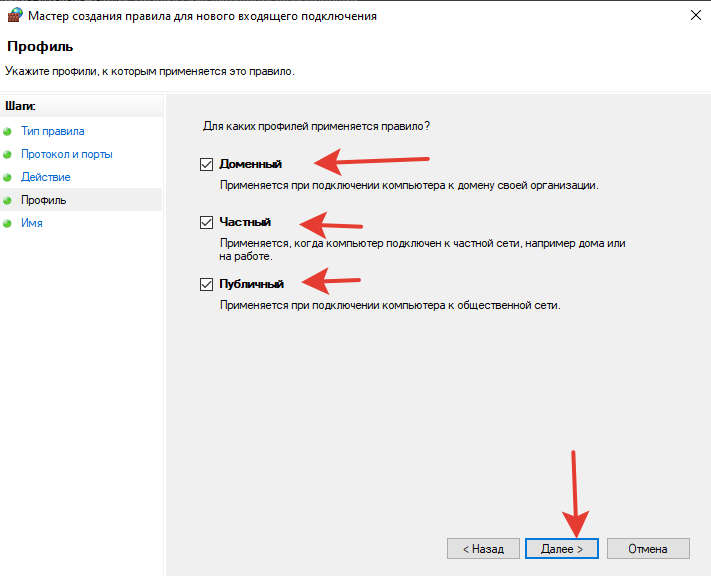Click green bullet beside Профиль step
Viewport: 711px width, 576px height.
pos(8,200)
